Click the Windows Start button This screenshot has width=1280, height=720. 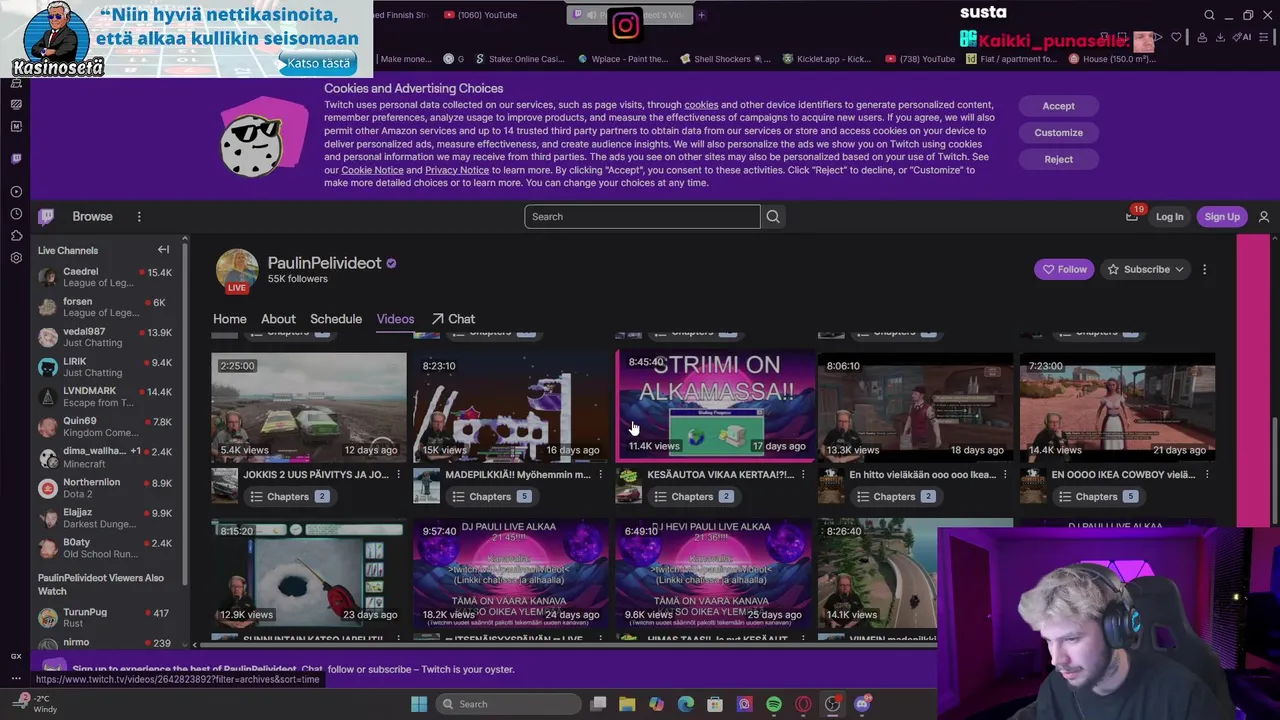coord(419,704)
